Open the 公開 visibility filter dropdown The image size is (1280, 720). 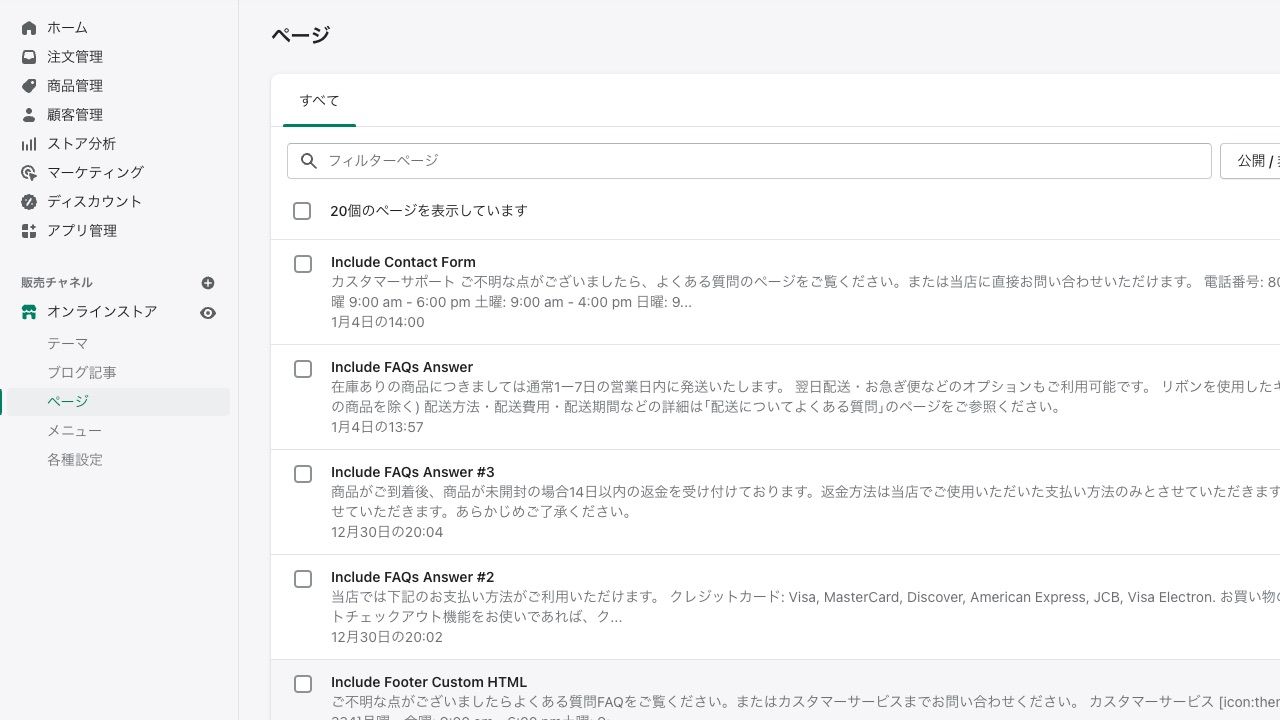pyautogui.click(x=1250, y=161)
